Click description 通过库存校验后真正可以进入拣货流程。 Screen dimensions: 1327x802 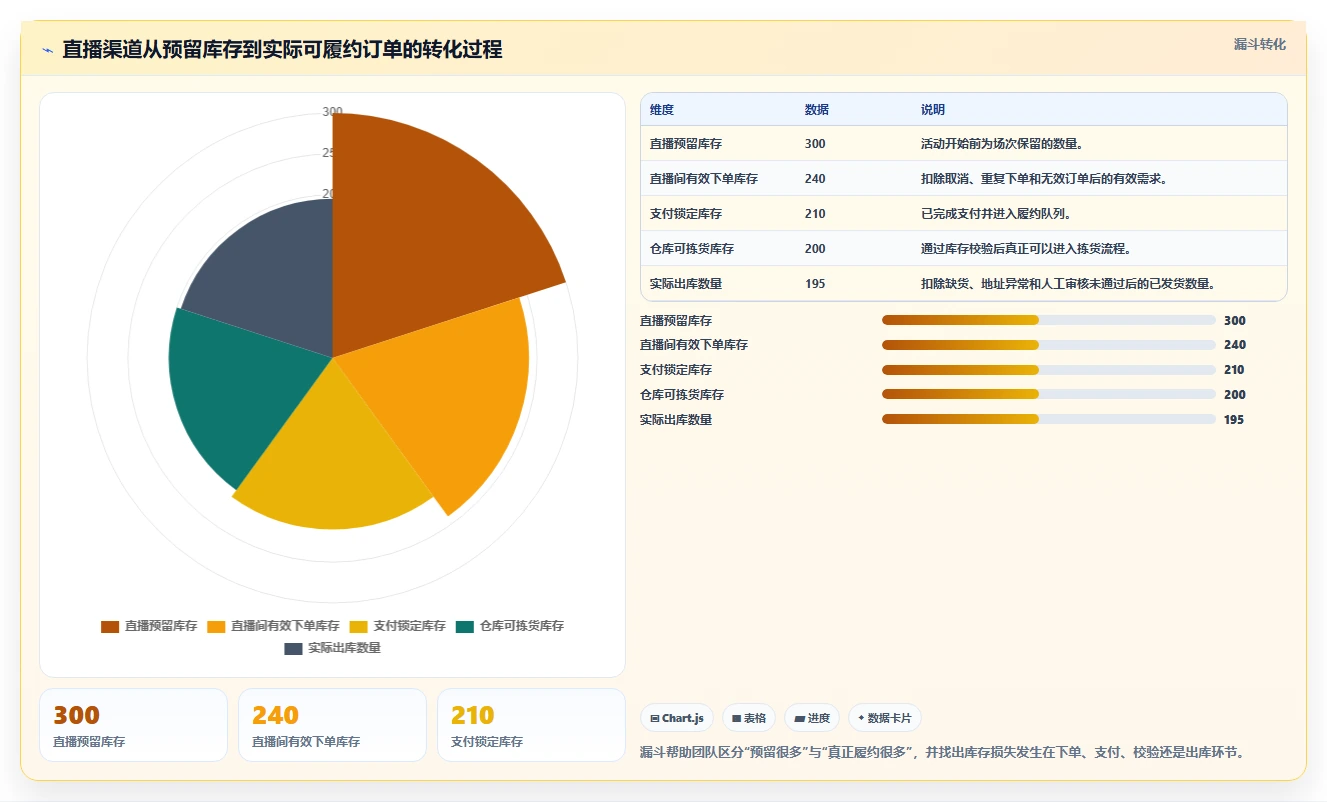pos(1026,249)
